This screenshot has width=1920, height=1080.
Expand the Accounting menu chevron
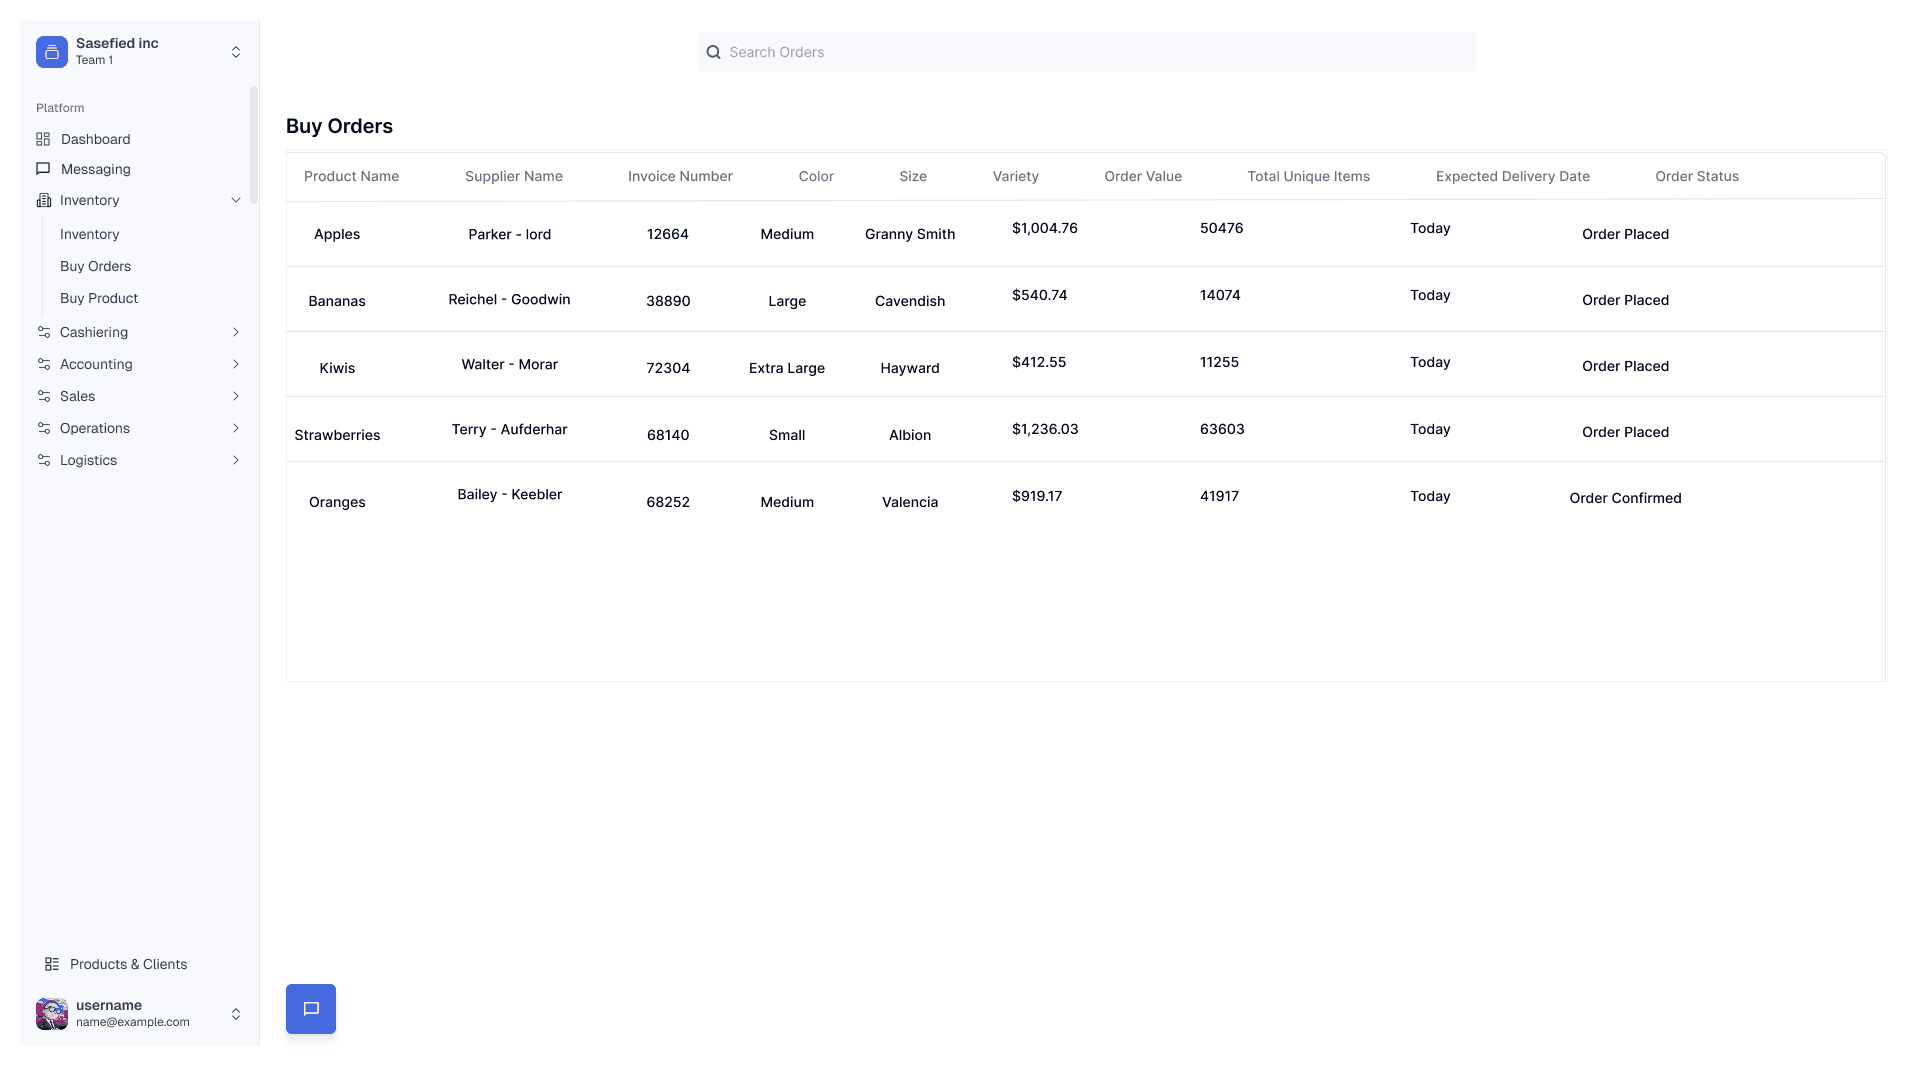(236, 364)
